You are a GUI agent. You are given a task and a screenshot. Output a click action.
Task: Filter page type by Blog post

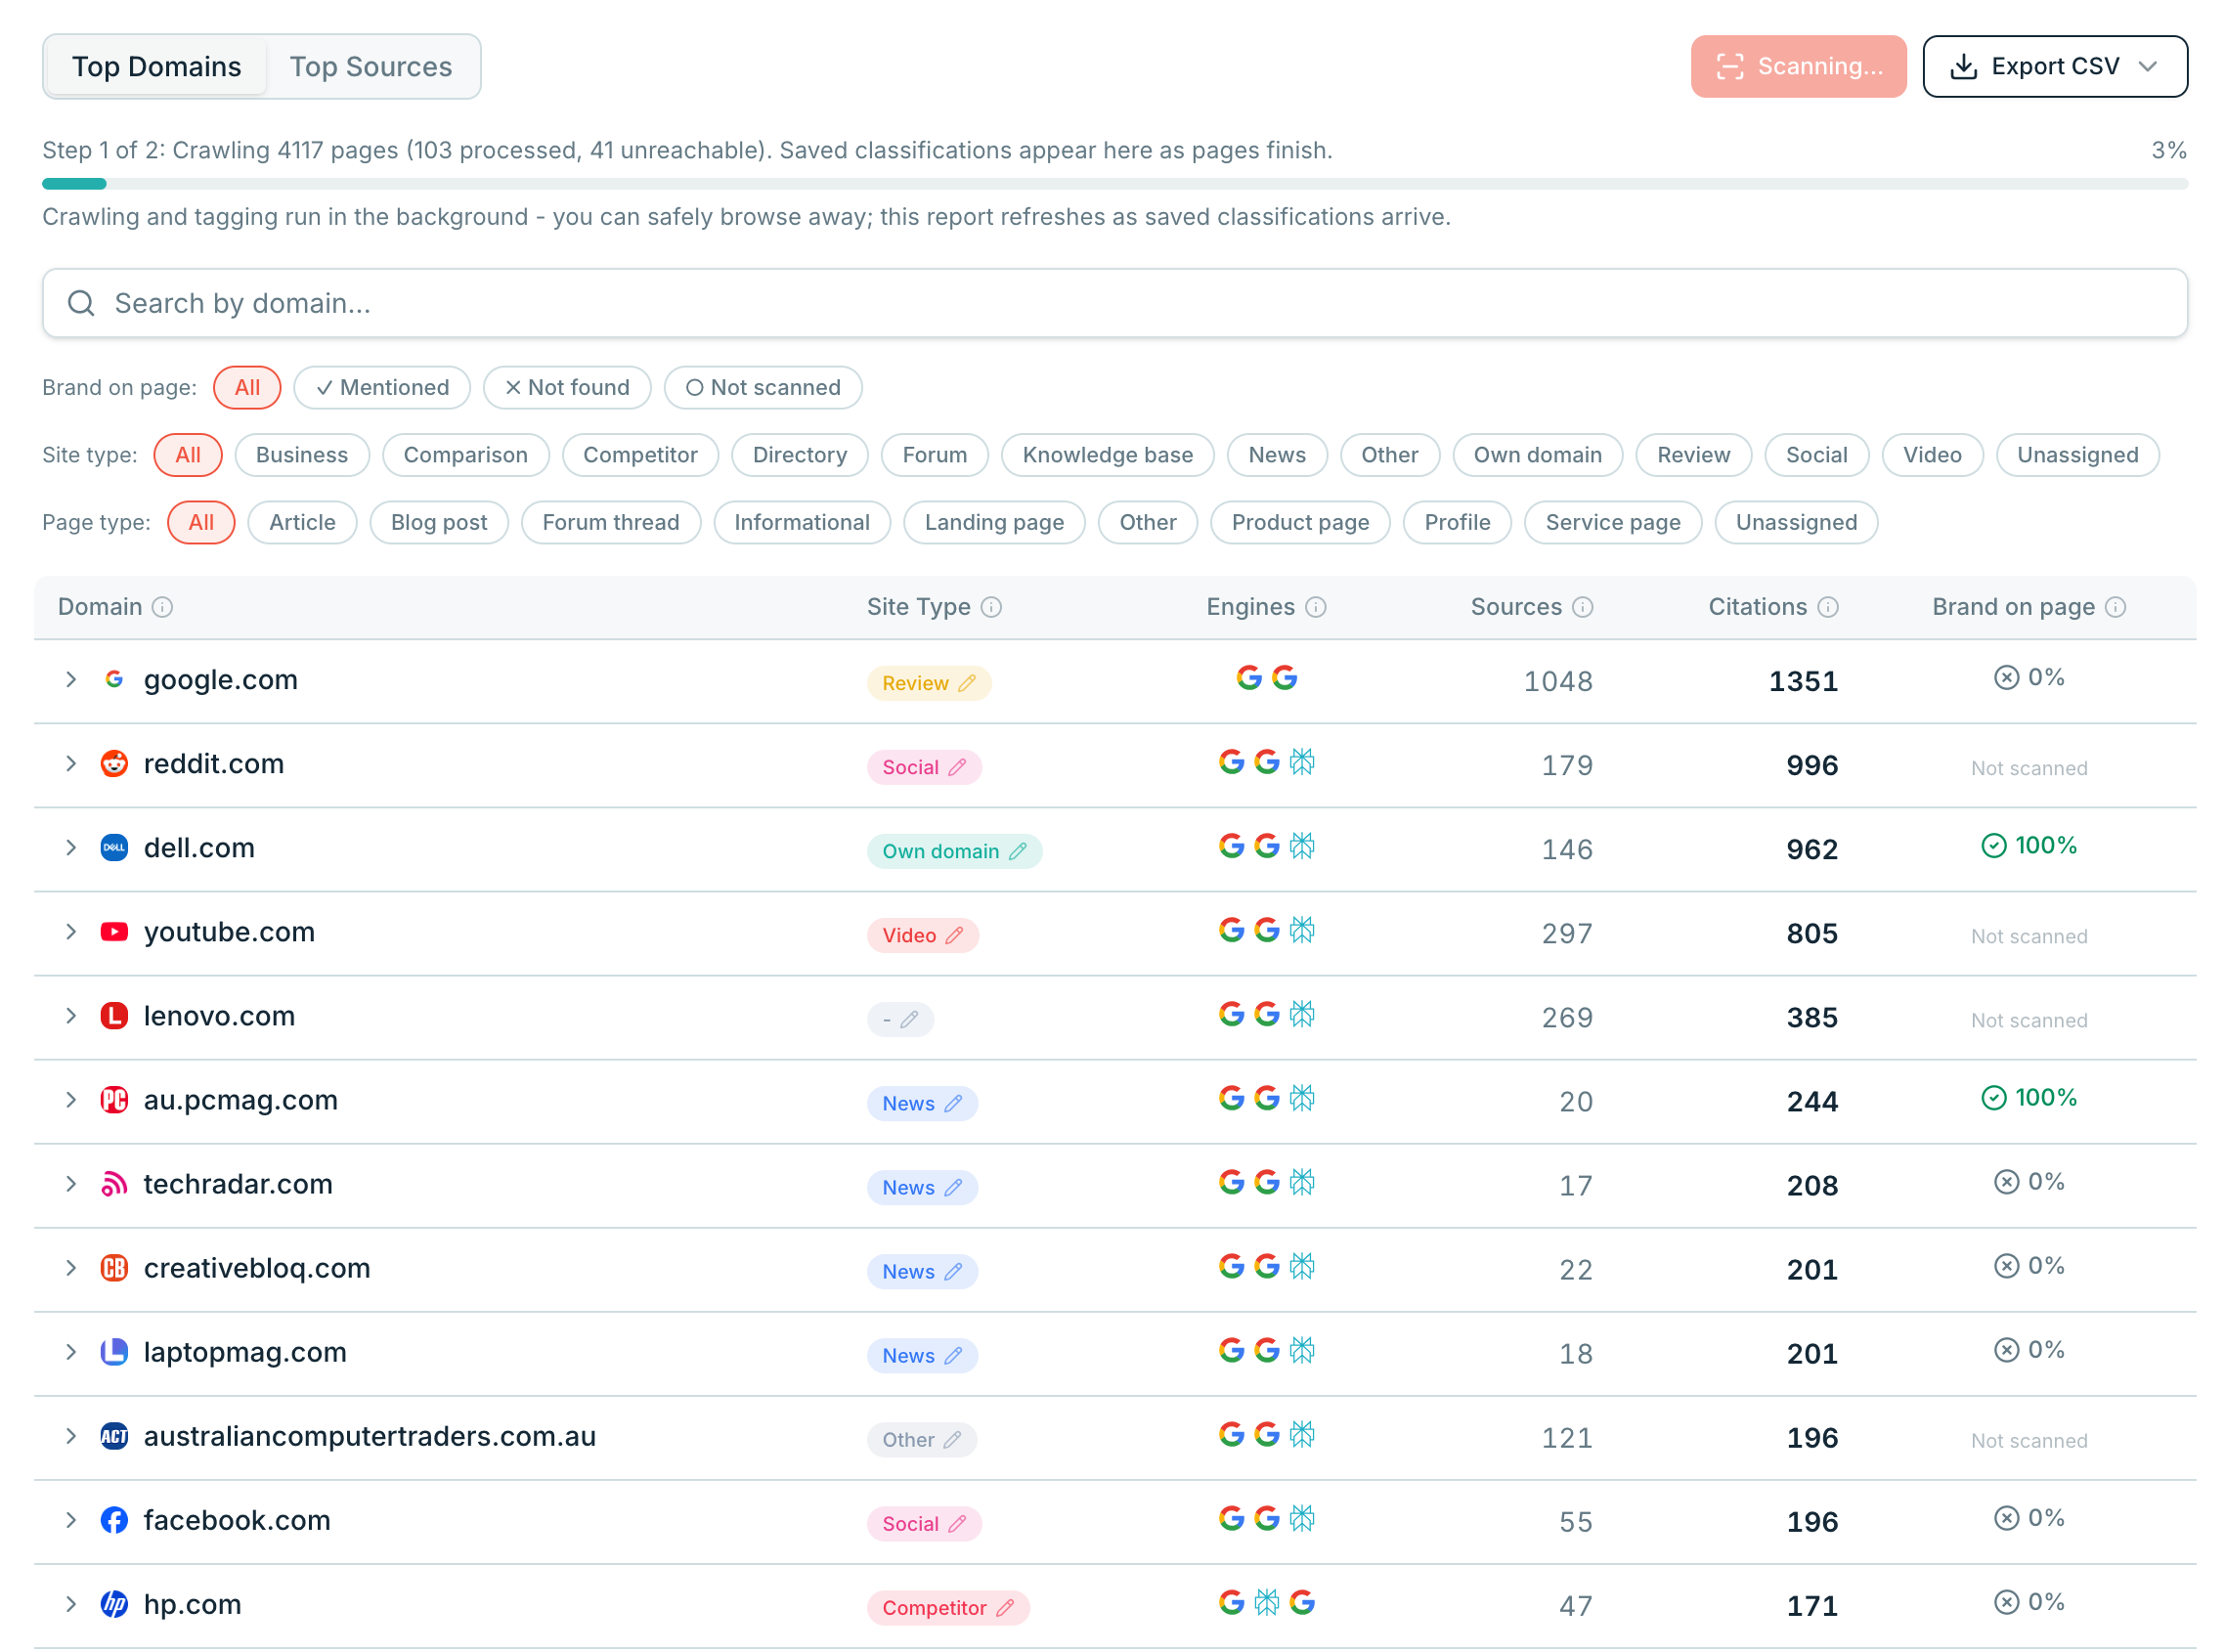coord(439,522)
